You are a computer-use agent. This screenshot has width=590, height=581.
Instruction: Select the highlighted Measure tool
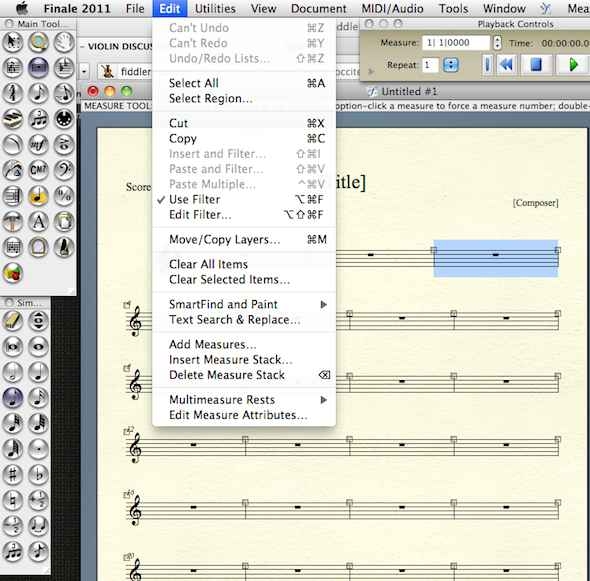point(38,68)
